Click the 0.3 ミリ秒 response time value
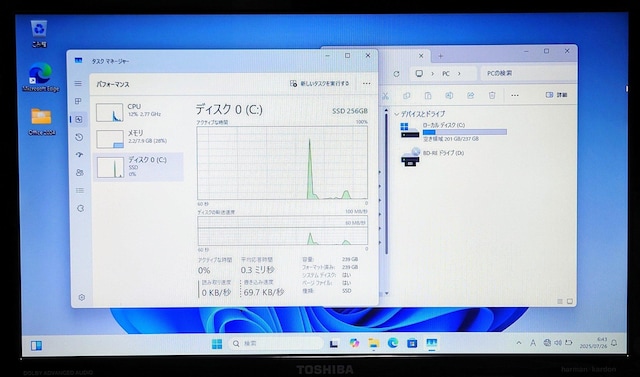 [x=257, y=270]
